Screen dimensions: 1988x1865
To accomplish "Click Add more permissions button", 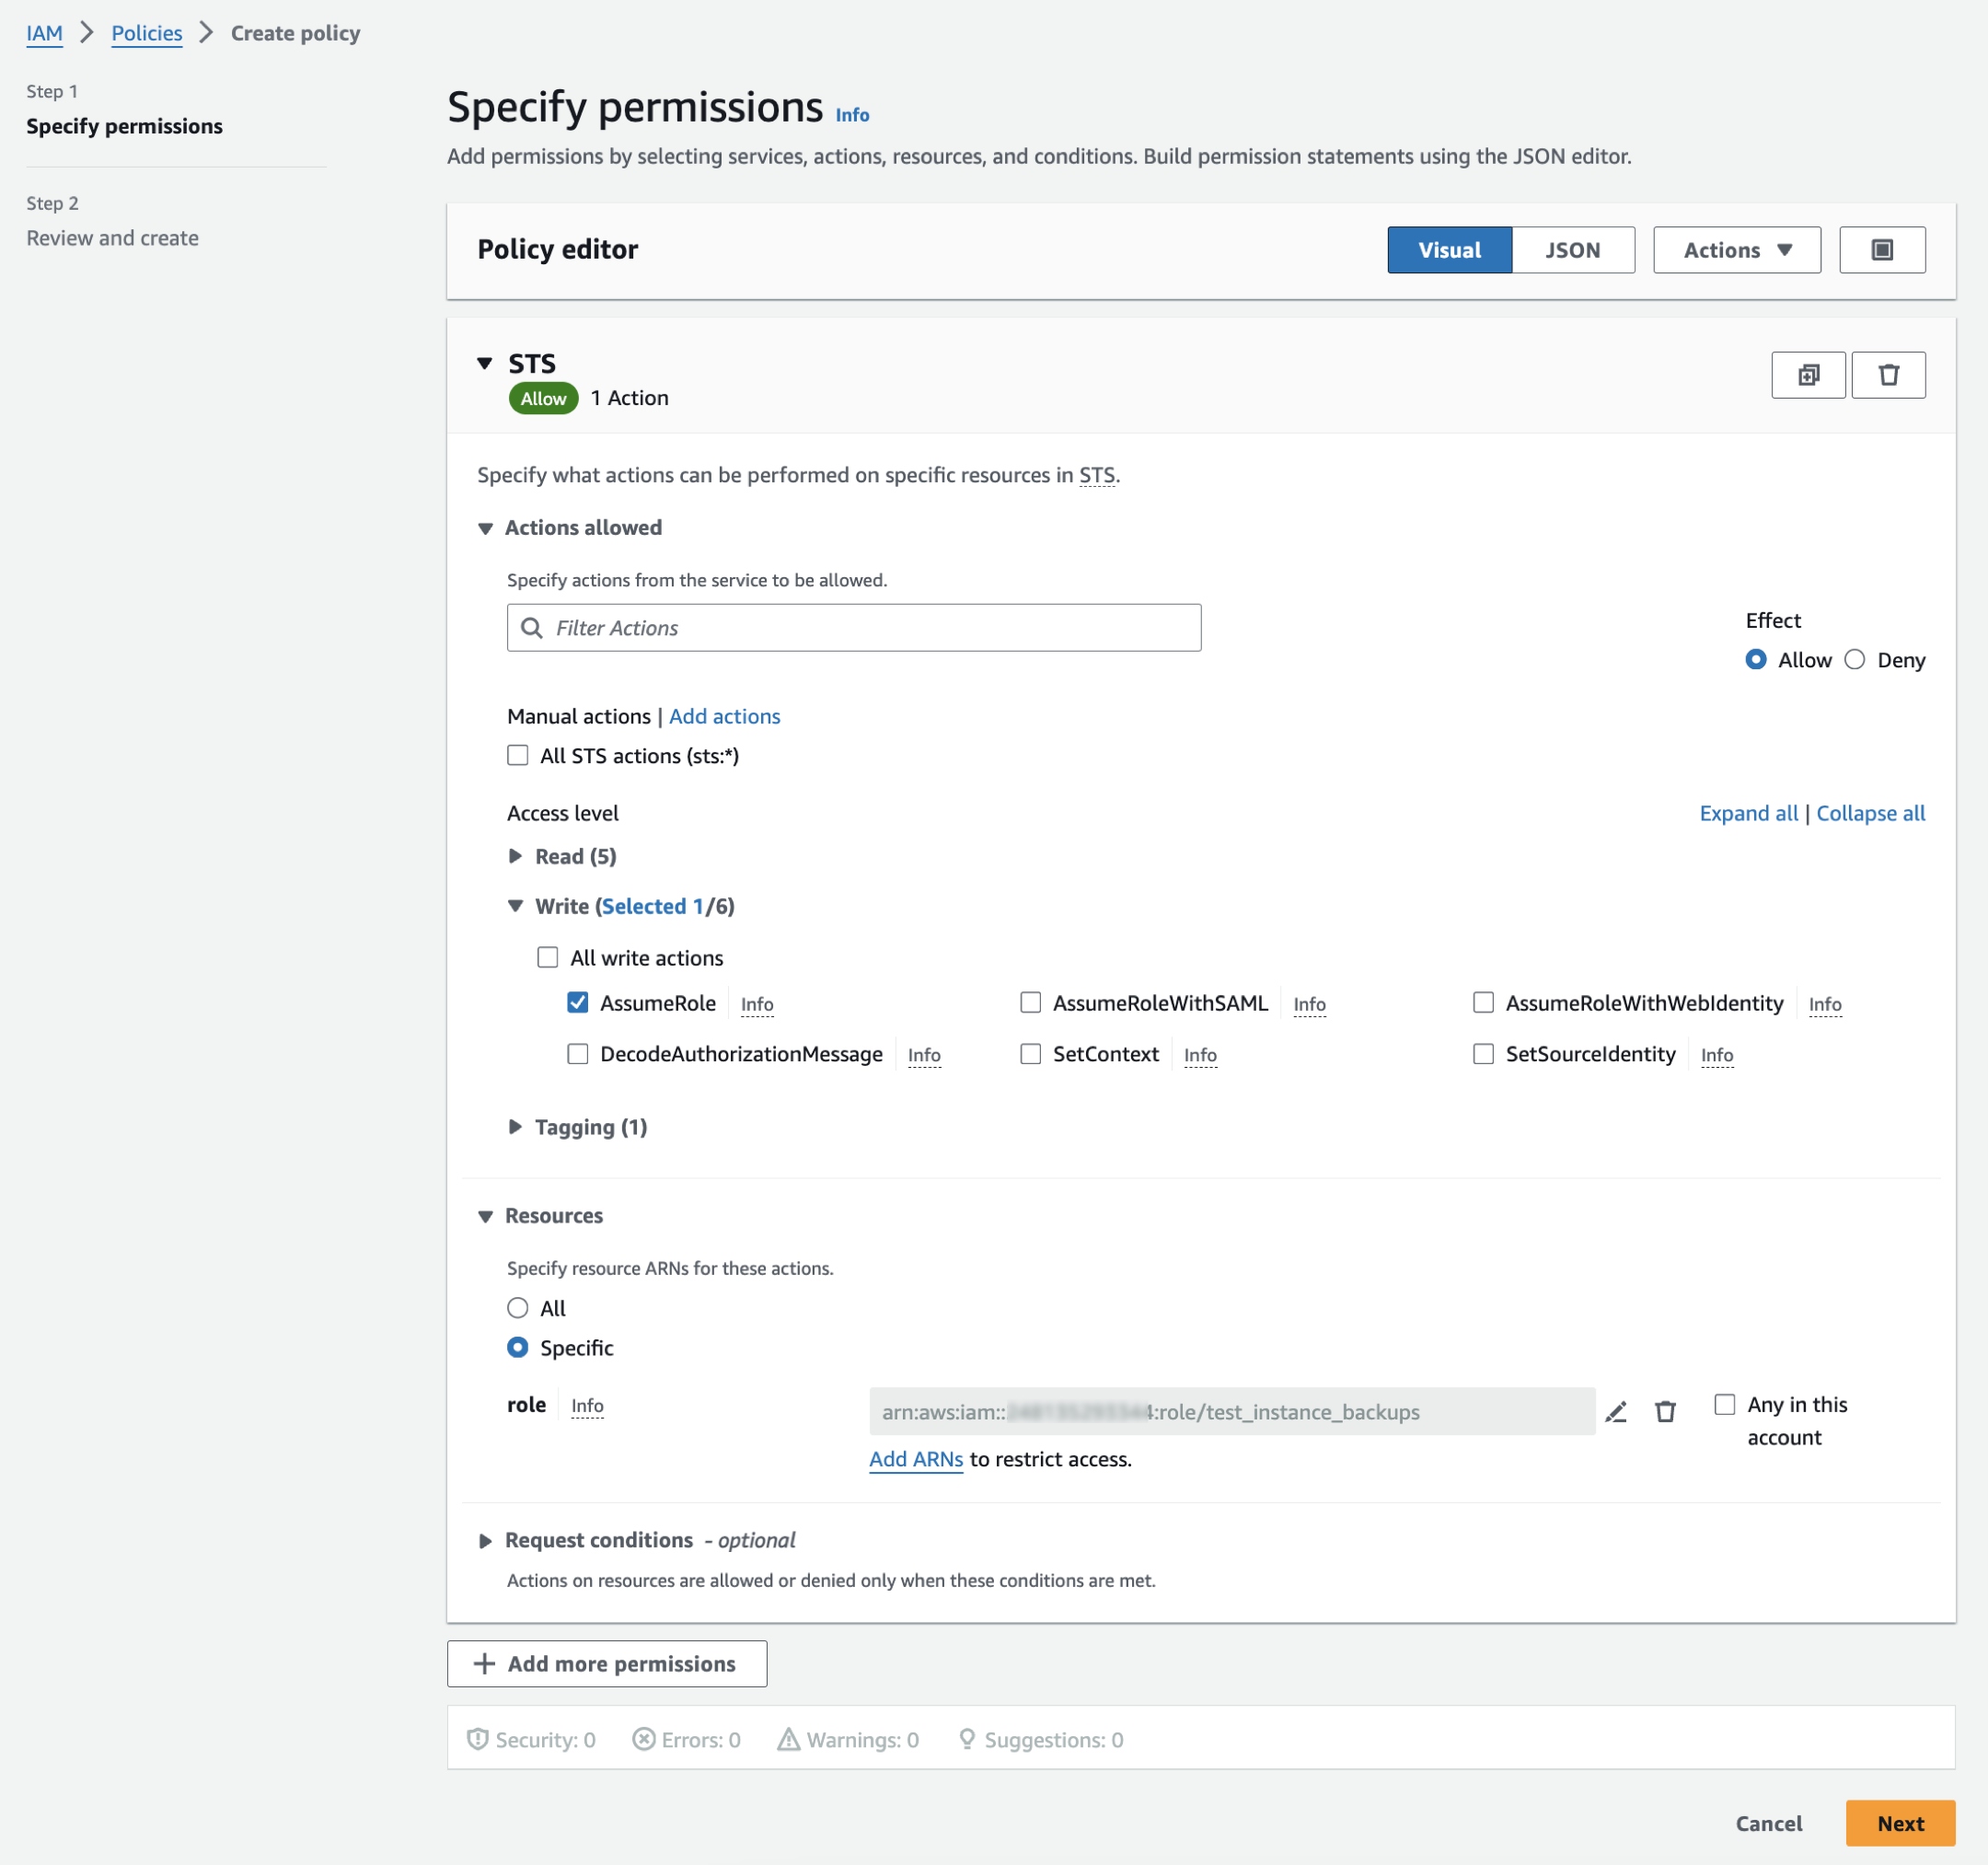I will [607, 1663].
